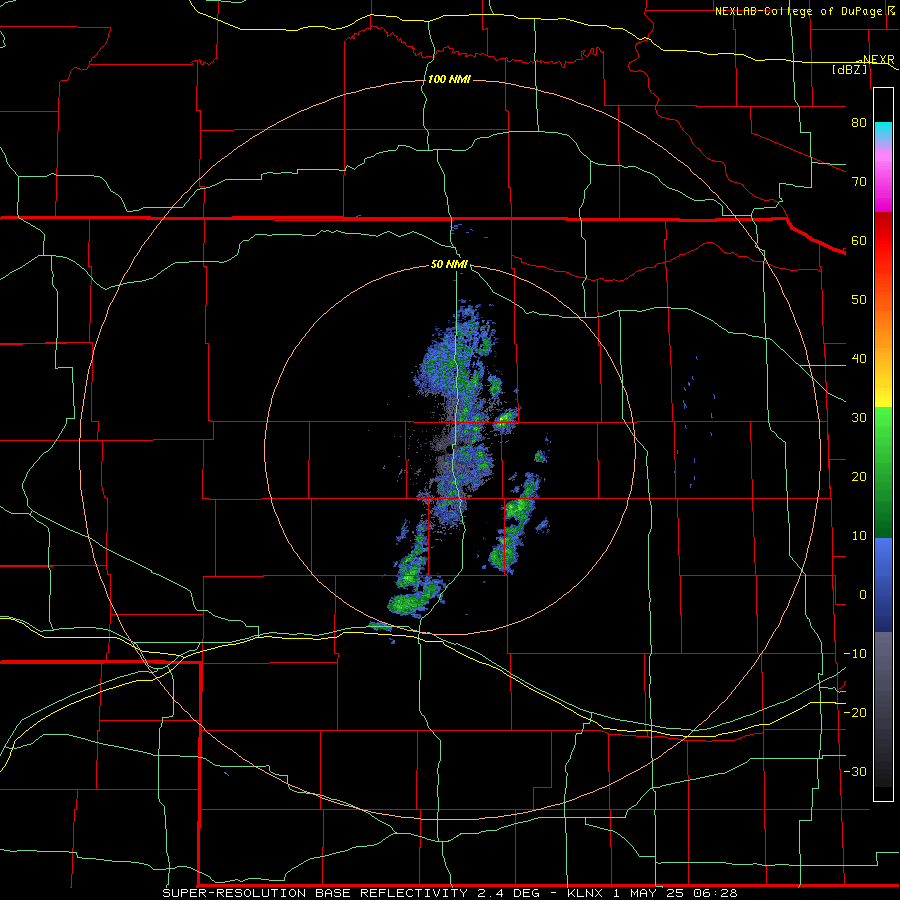This screenshot has height=900, width=900.
Task: Click the Super-Resolution Base Reflectivity caption
Action: tap(449, 893)
